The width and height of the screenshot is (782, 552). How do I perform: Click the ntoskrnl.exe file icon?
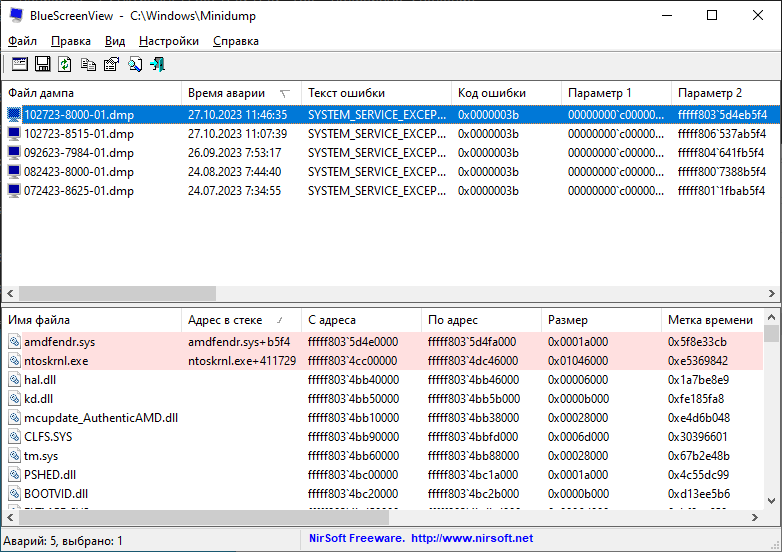(14, 361)
